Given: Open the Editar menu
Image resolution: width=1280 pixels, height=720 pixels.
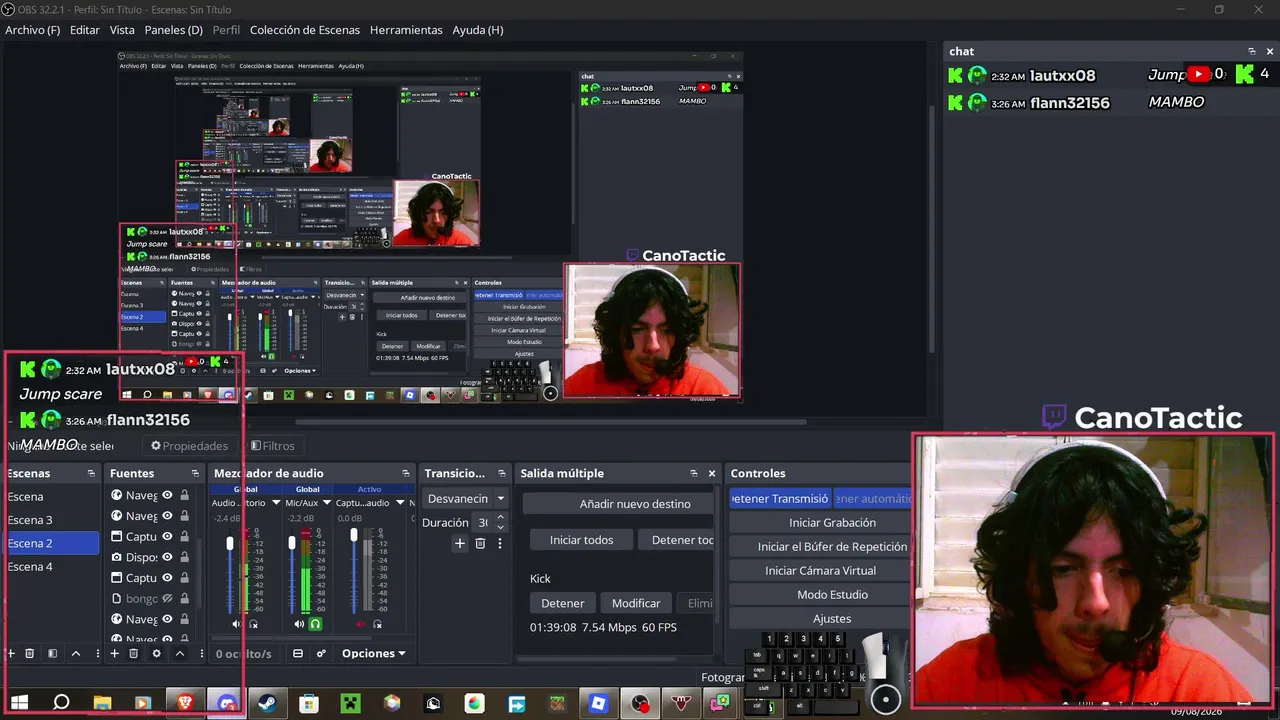Looking at the screenshot, I should [85, 30].
